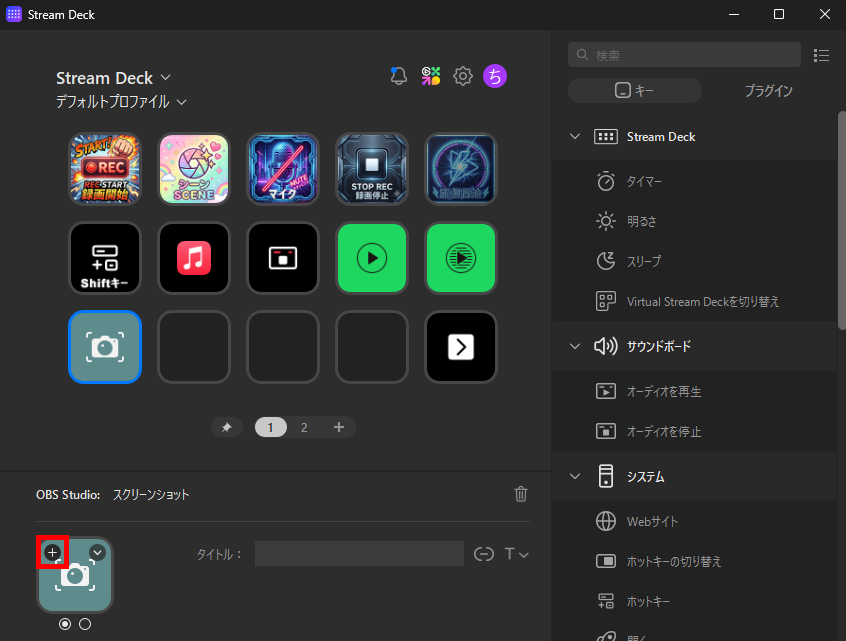Select the STOP REC key

(372, 169)
